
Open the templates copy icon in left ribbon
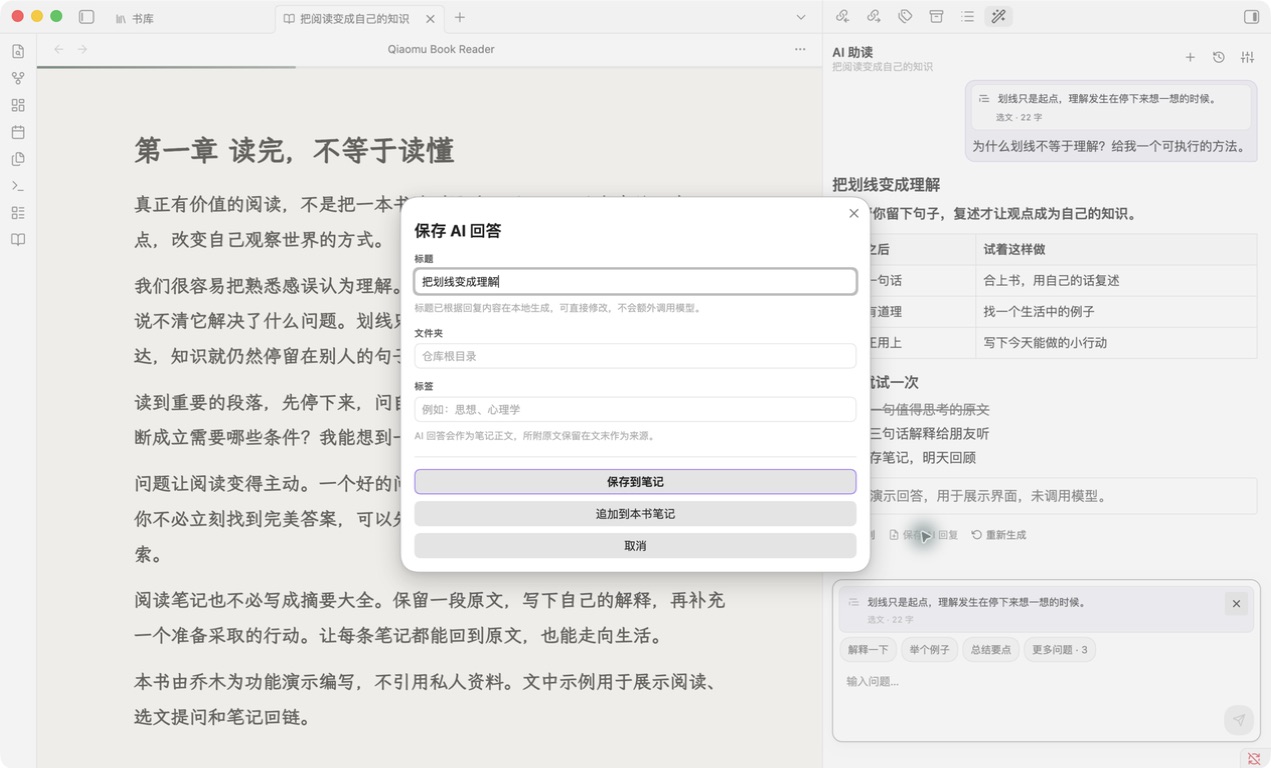[18, 159]
